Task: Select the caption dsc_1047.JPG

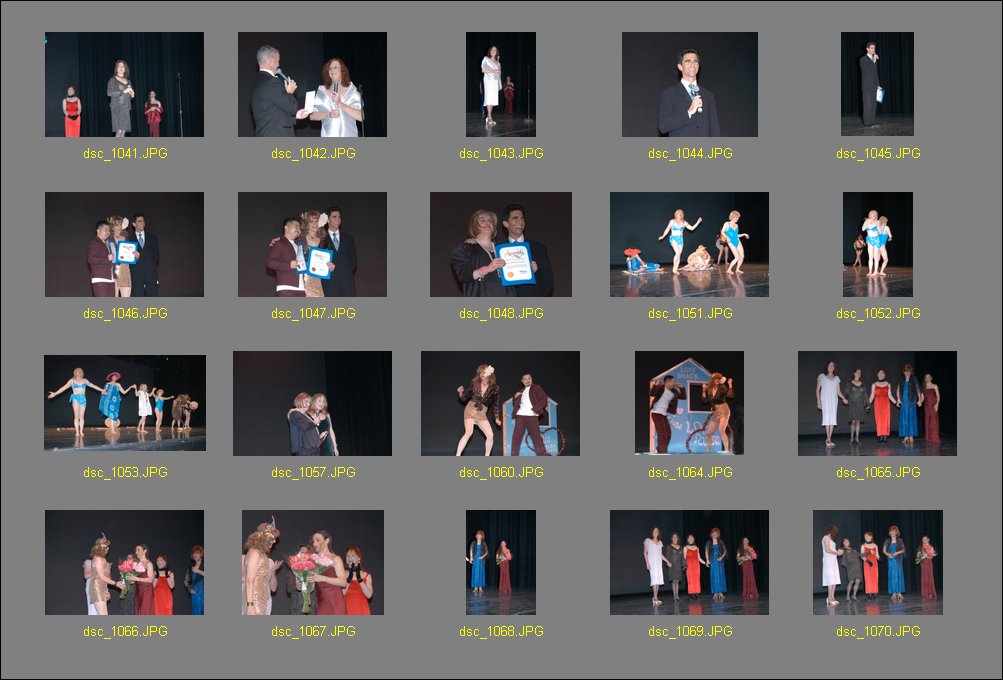Action: pyautogui.click(x=313, y=313)
